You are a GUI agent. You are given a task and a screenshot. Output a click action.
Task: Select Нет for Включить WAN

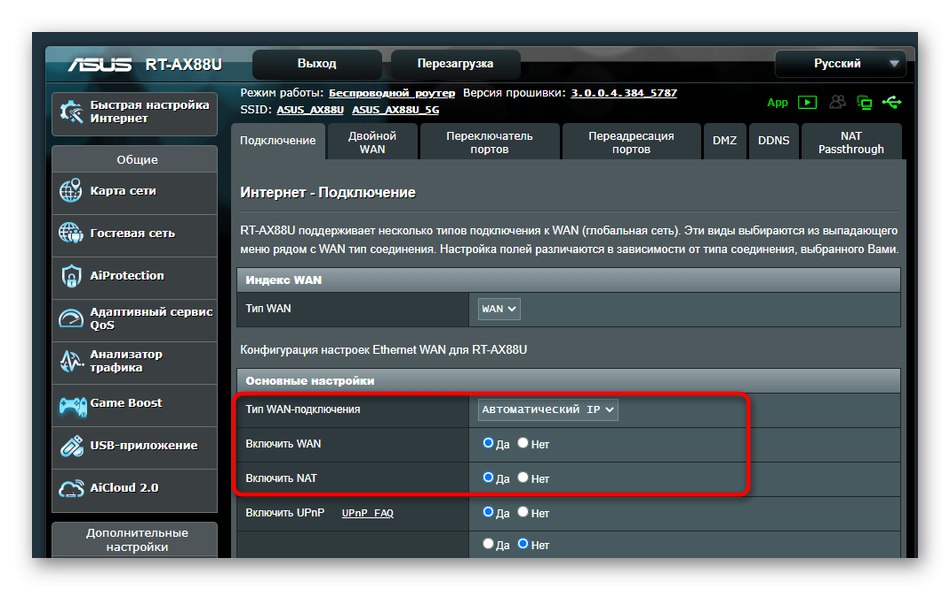[x=523, y=443]
